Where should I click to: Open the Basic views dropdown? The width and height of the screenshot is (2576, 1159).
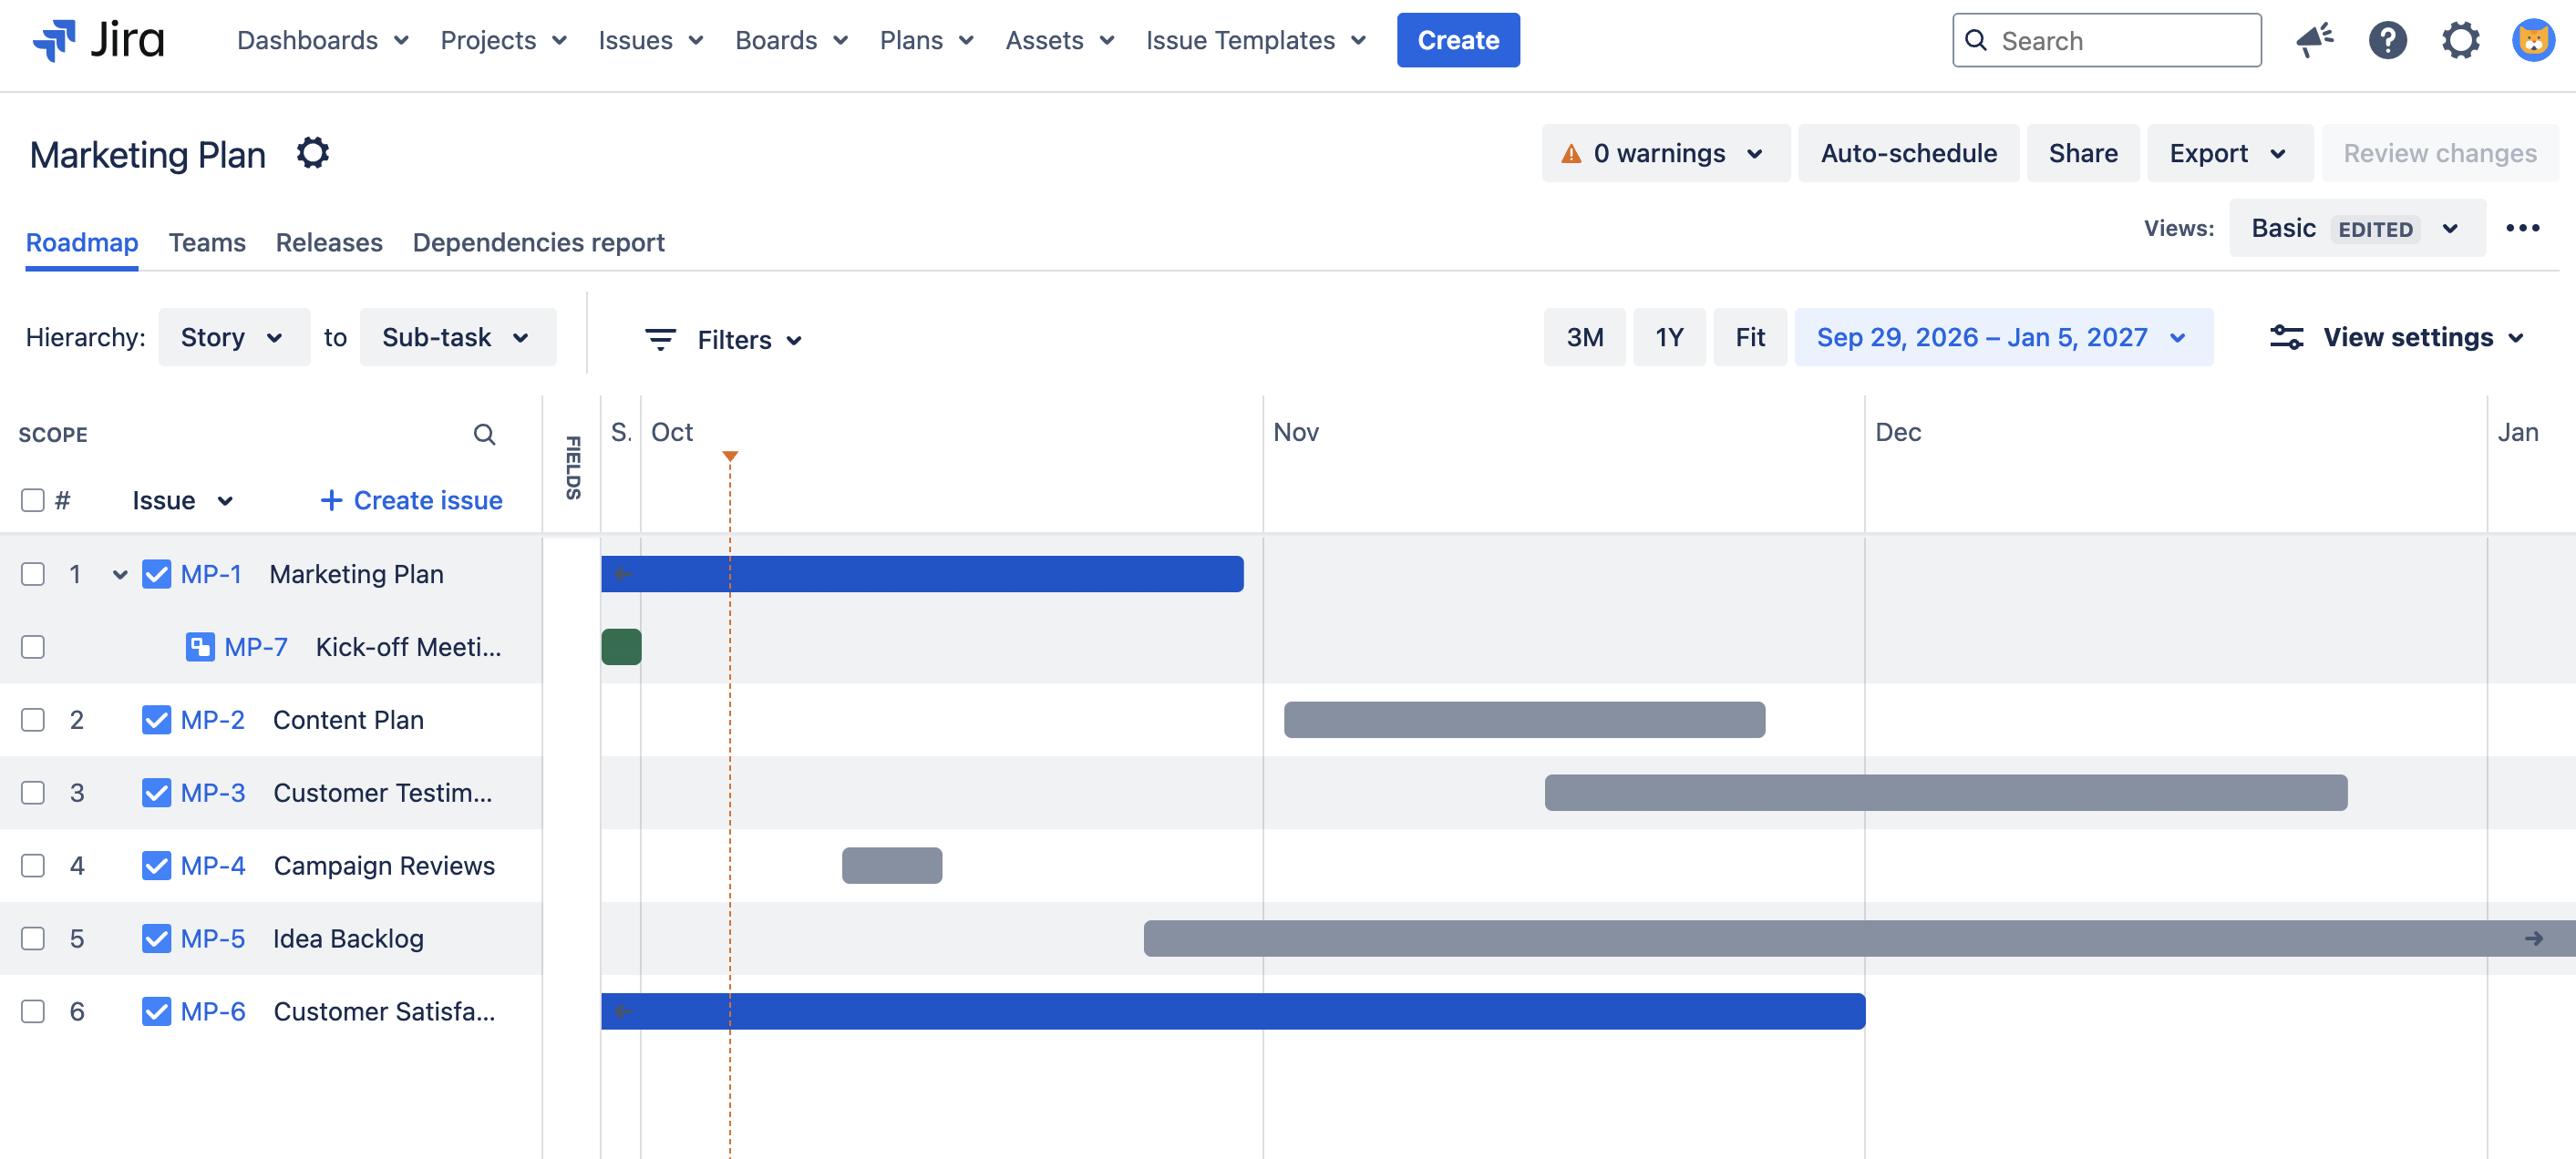pyautogui.click(x=2356, y=228)
